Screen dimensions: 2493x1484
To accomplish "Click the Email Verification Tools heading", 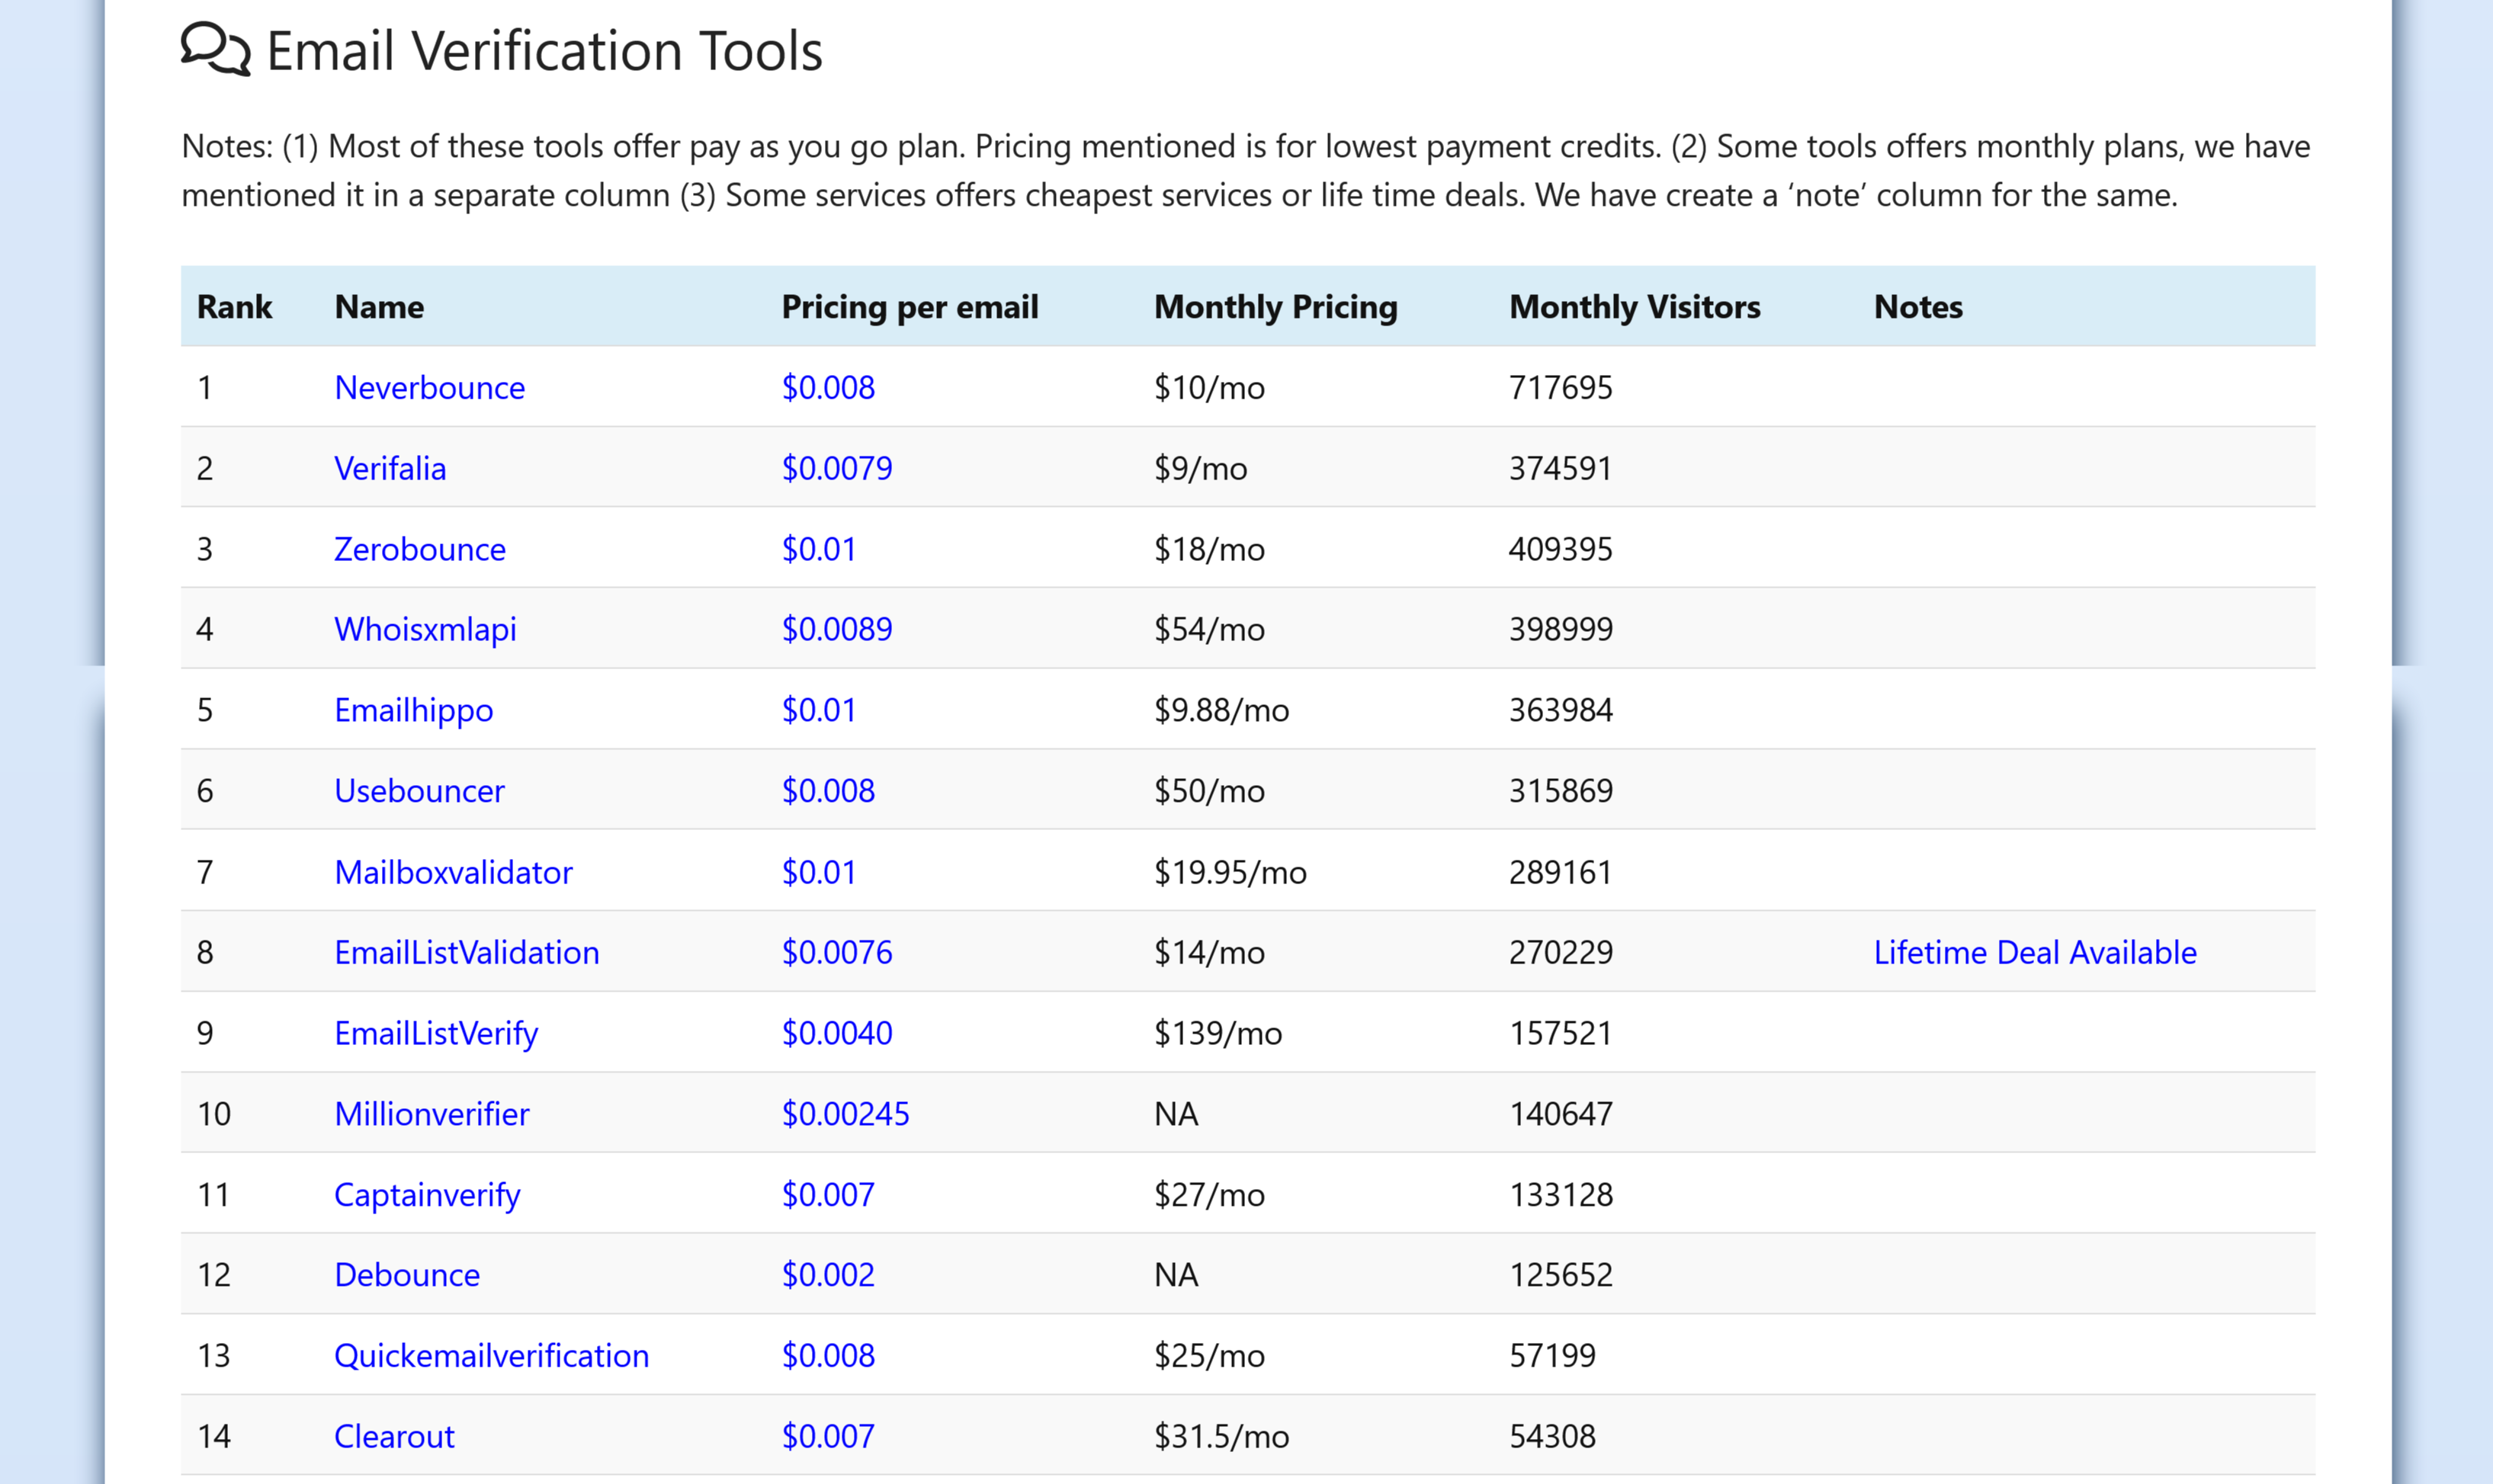I will pos(545,50).
